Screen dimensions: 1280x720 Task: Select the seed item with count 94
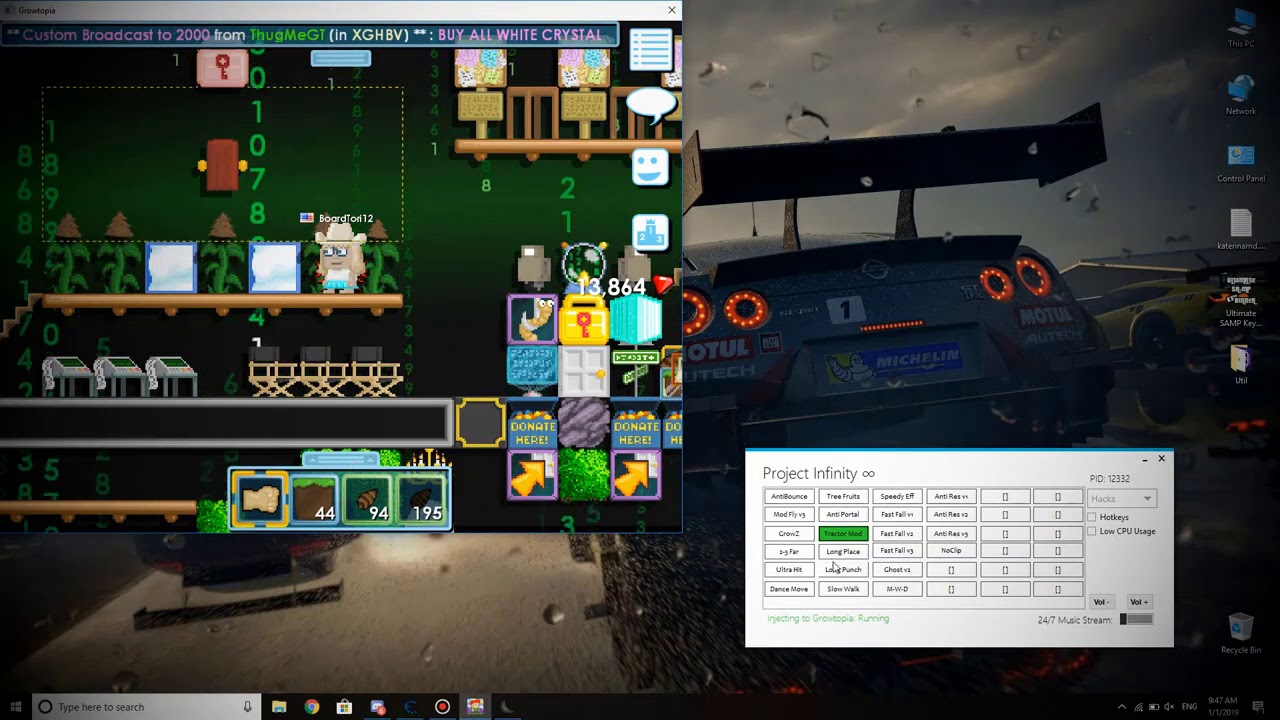(x=367, y=499)
